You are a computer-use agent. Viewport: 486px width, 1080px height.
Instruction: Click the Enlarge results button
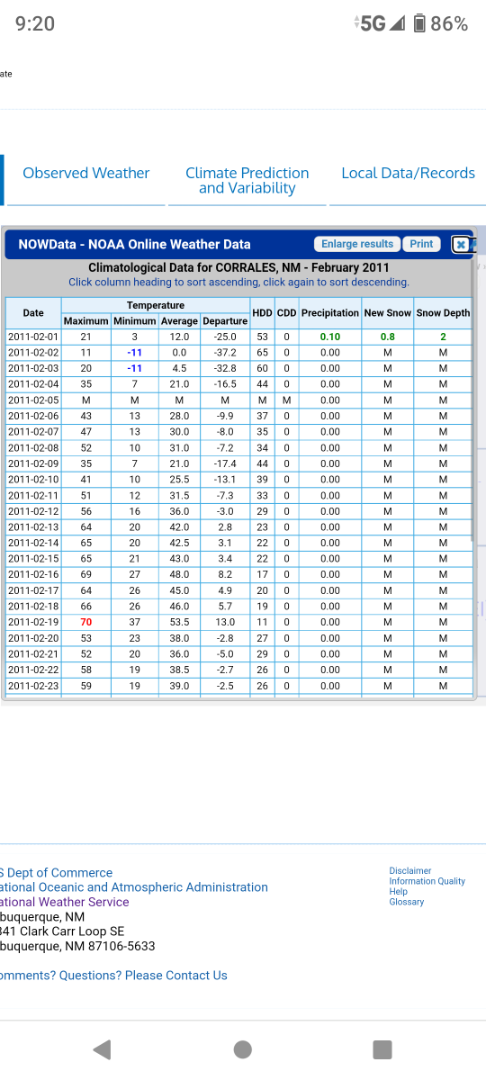(357, 244)
